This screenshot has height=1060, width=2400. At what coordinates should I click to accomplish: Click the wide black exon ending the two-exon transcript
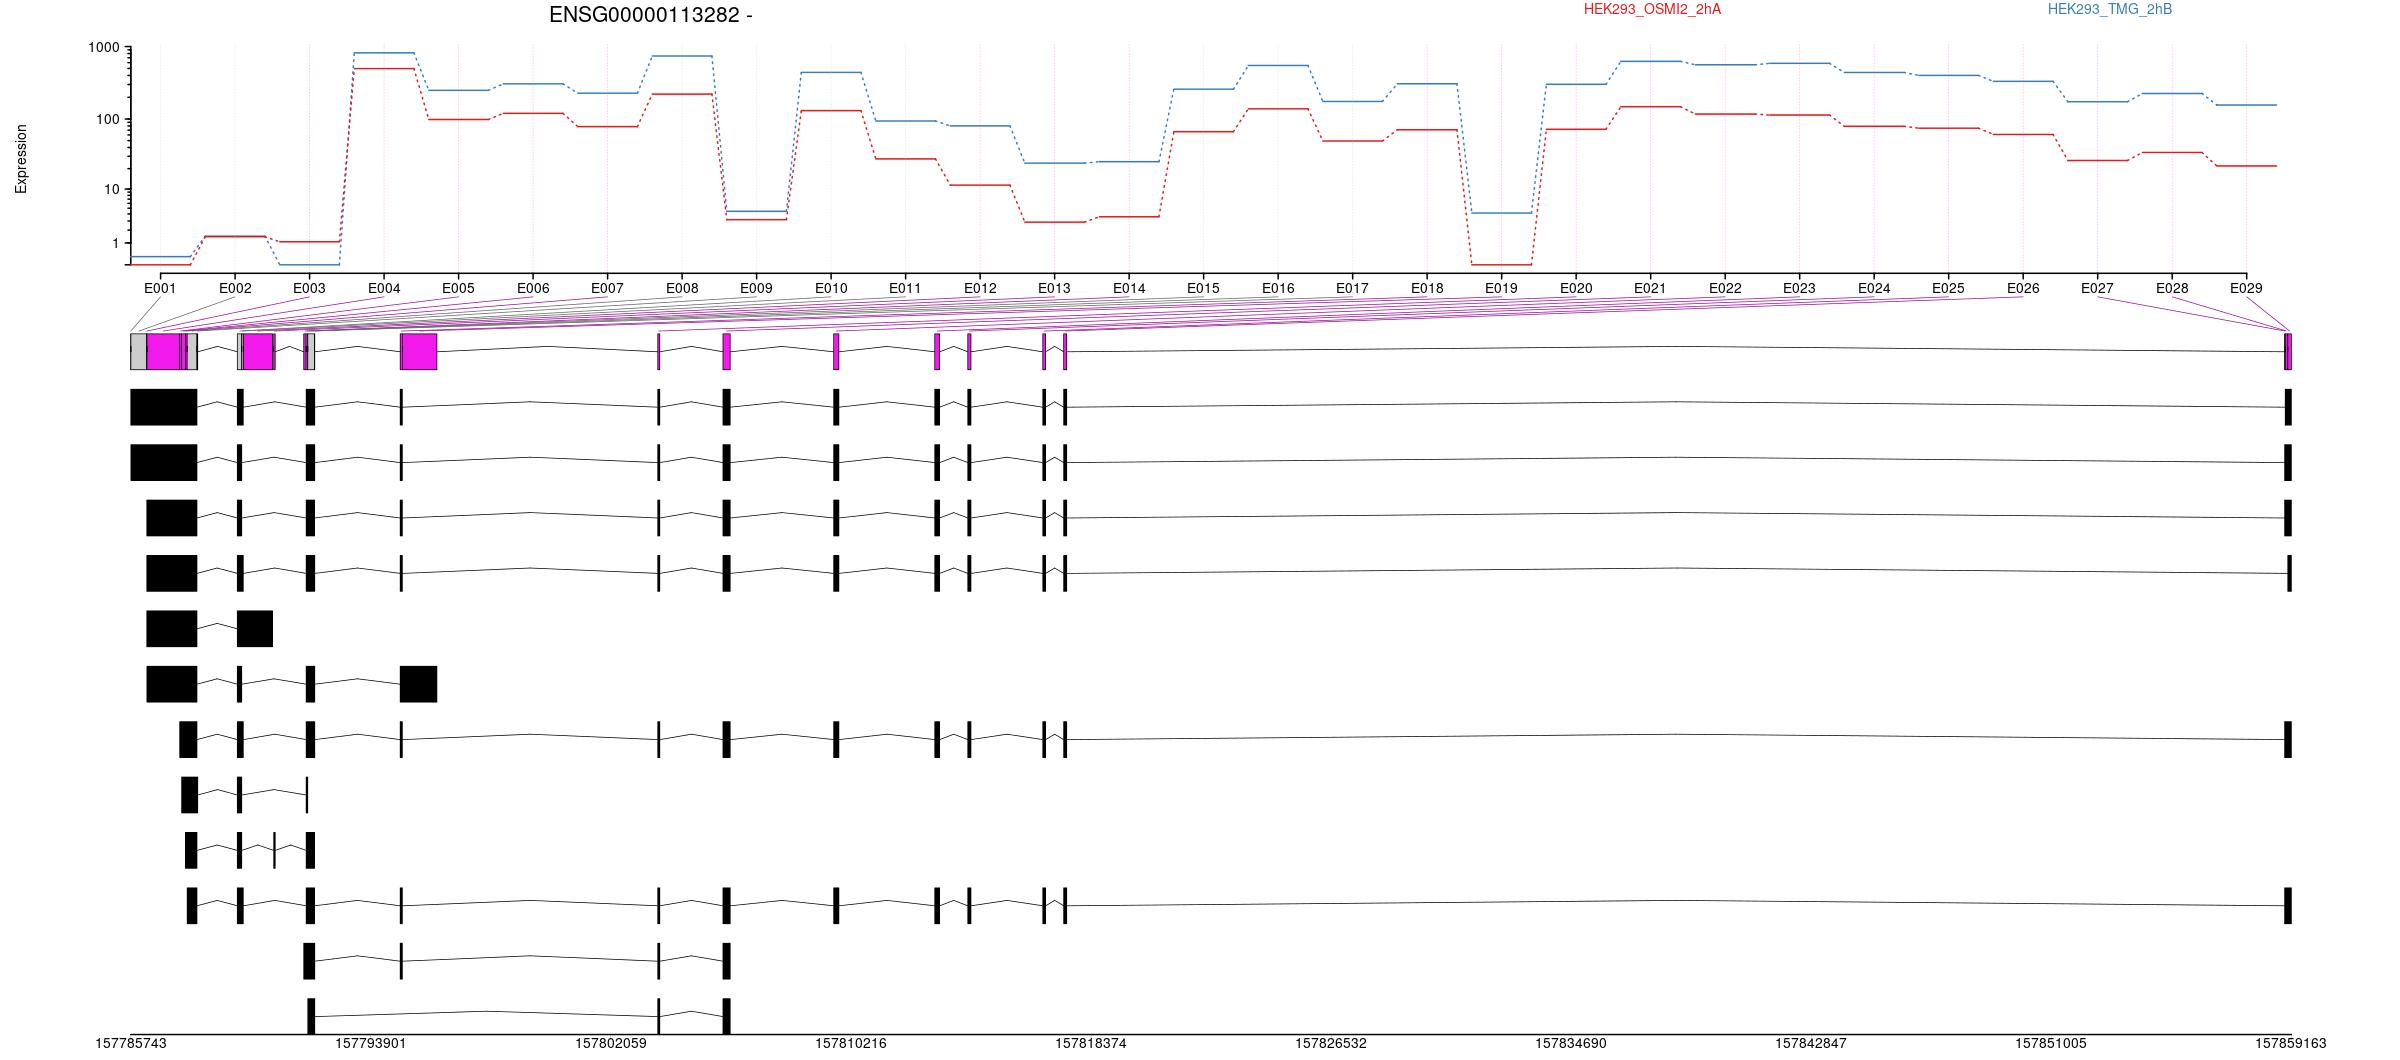point(255,628)
